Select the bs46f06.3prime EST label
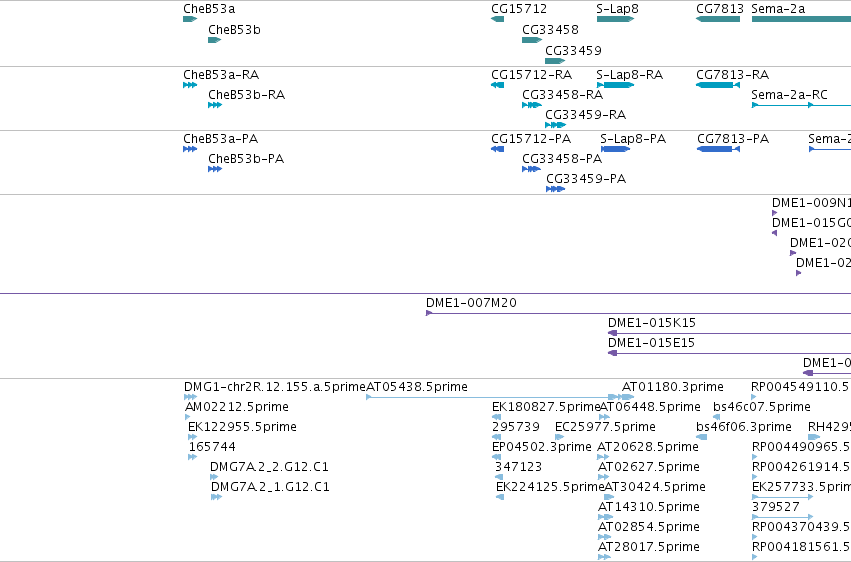851x562 pixels. click(744, 427)
